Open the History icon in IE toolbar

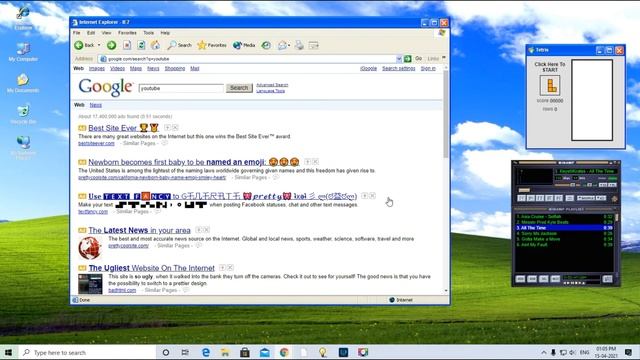point(266,45)
